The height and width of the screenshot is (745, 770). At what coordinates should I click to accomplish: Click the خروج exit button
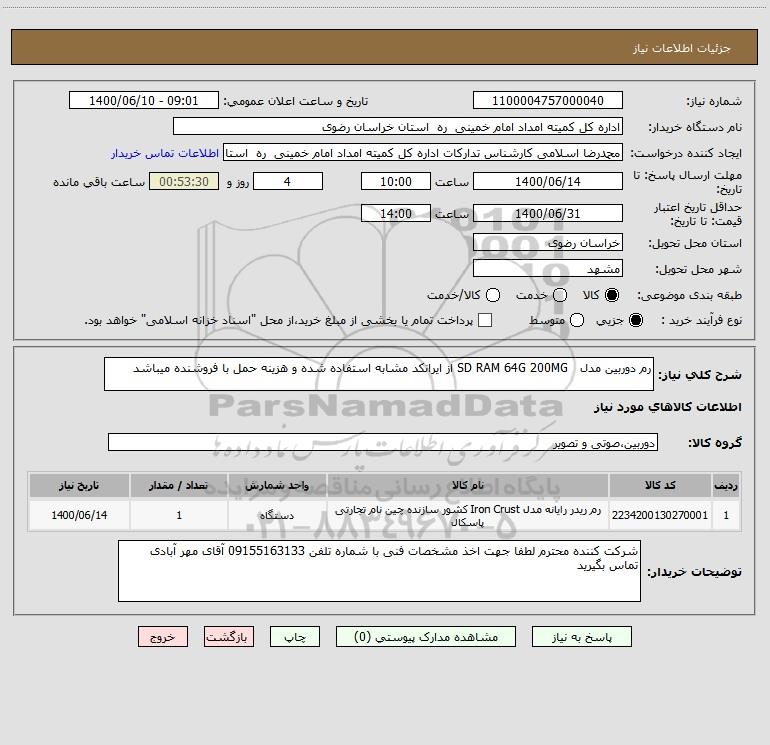coord(163,637)
